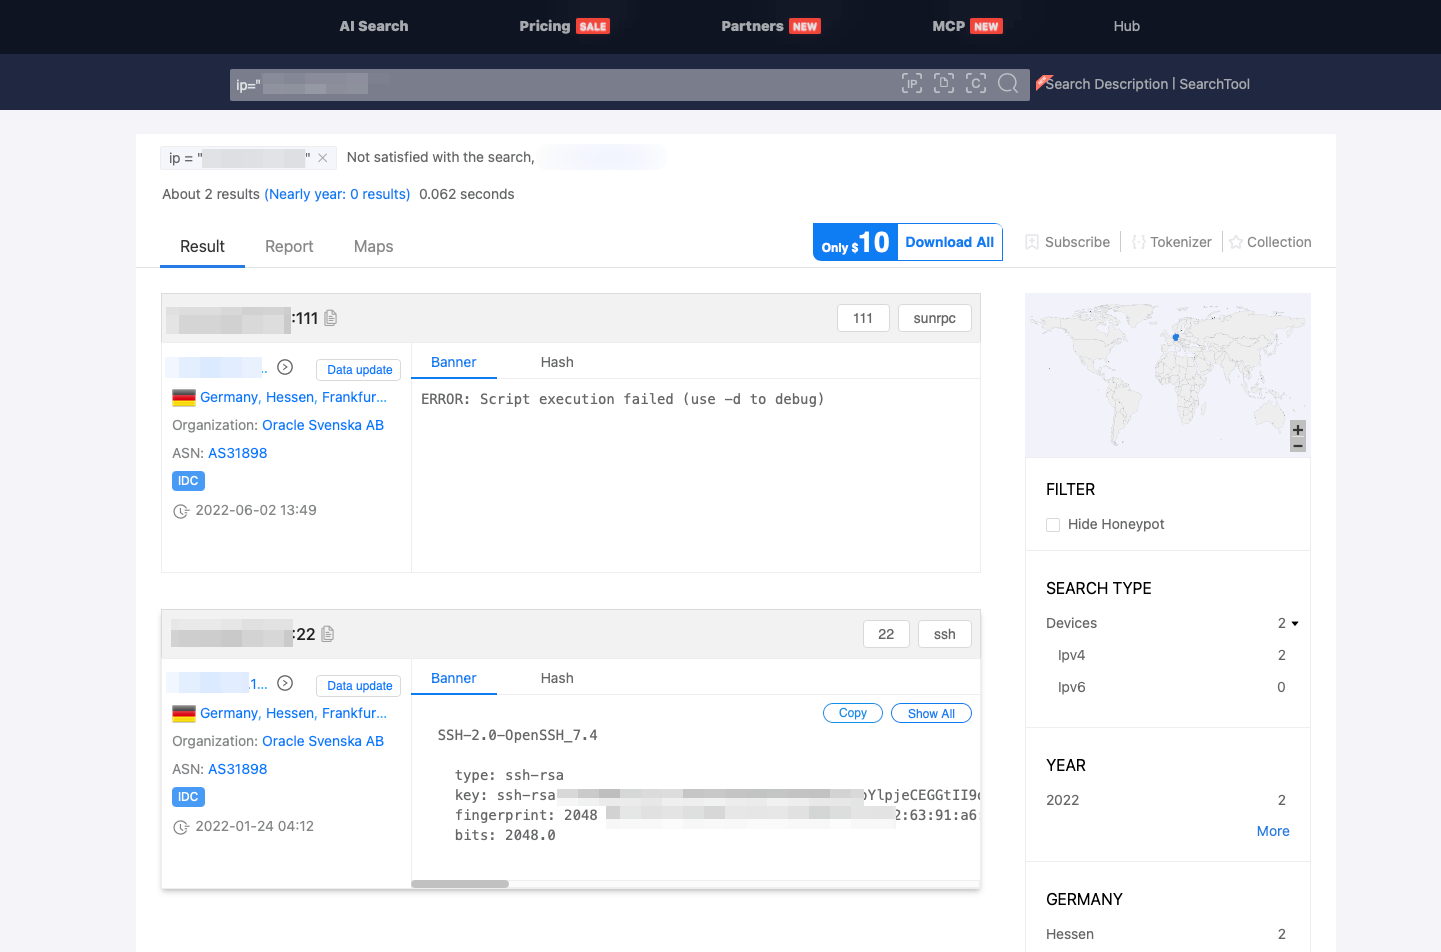Viewport: 1441px width, 952px height.
Task: Click the magnifier search icon
Action: 1008,84
